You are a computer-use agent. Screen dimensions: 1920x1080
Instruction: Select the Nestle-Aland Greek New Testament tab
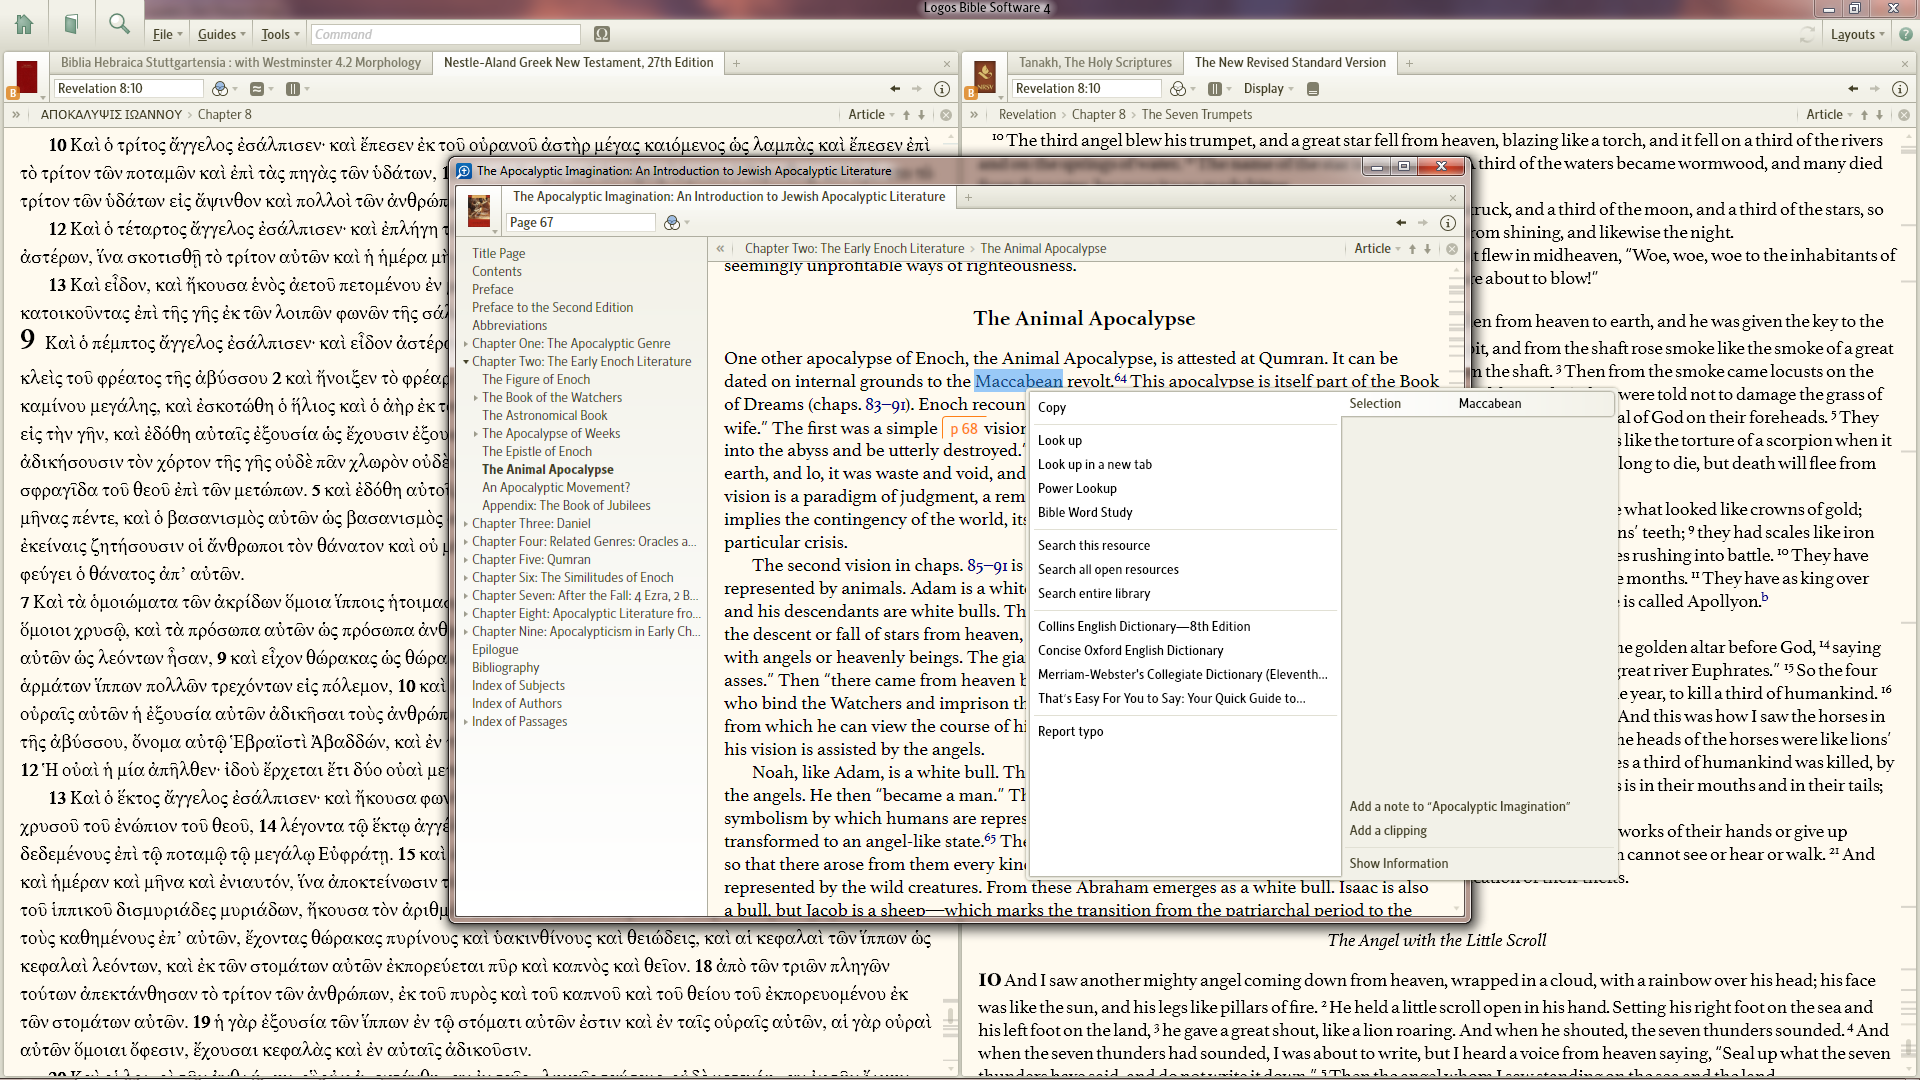(578, 63)
